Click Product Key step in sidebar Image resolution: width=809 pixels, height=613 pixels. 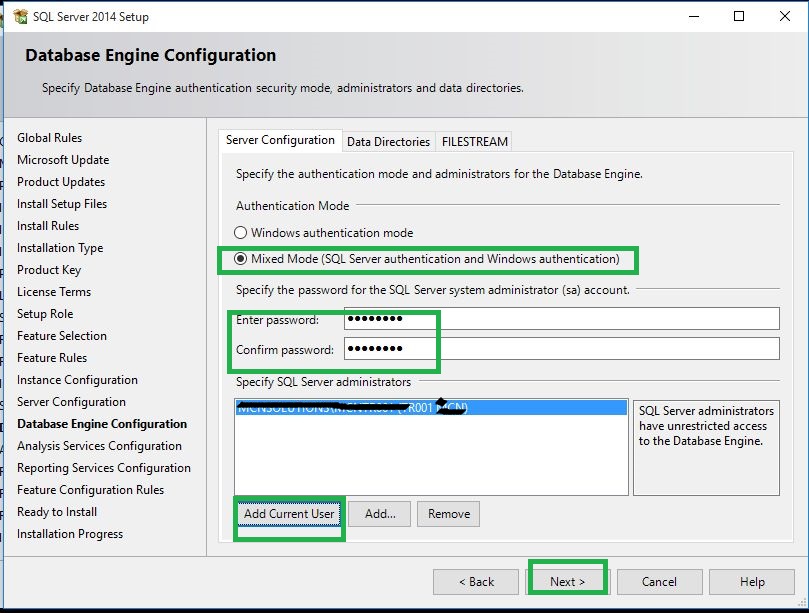pyautogui.click(x=49, y=270)
